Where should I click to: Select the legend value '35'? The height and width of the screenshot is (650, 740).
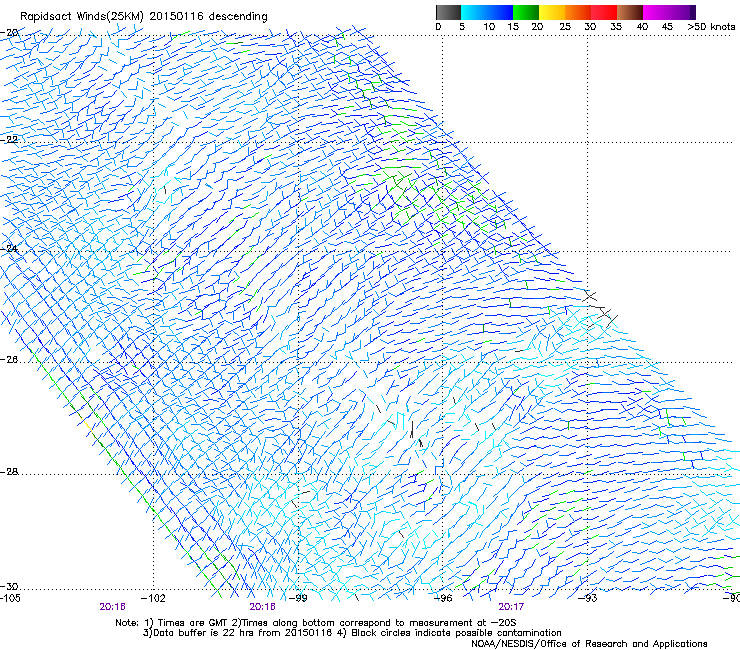(x=616, y=27)
